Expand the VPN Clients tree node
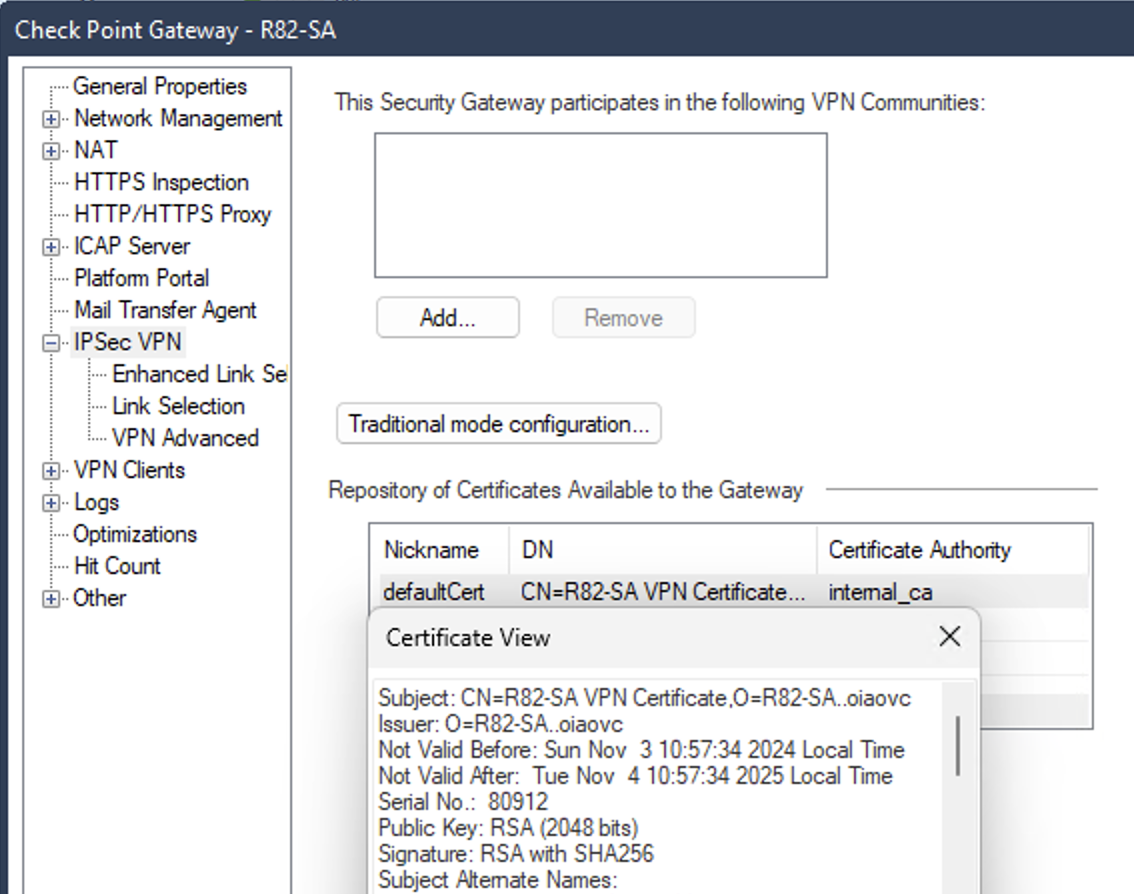 (51, 470)
